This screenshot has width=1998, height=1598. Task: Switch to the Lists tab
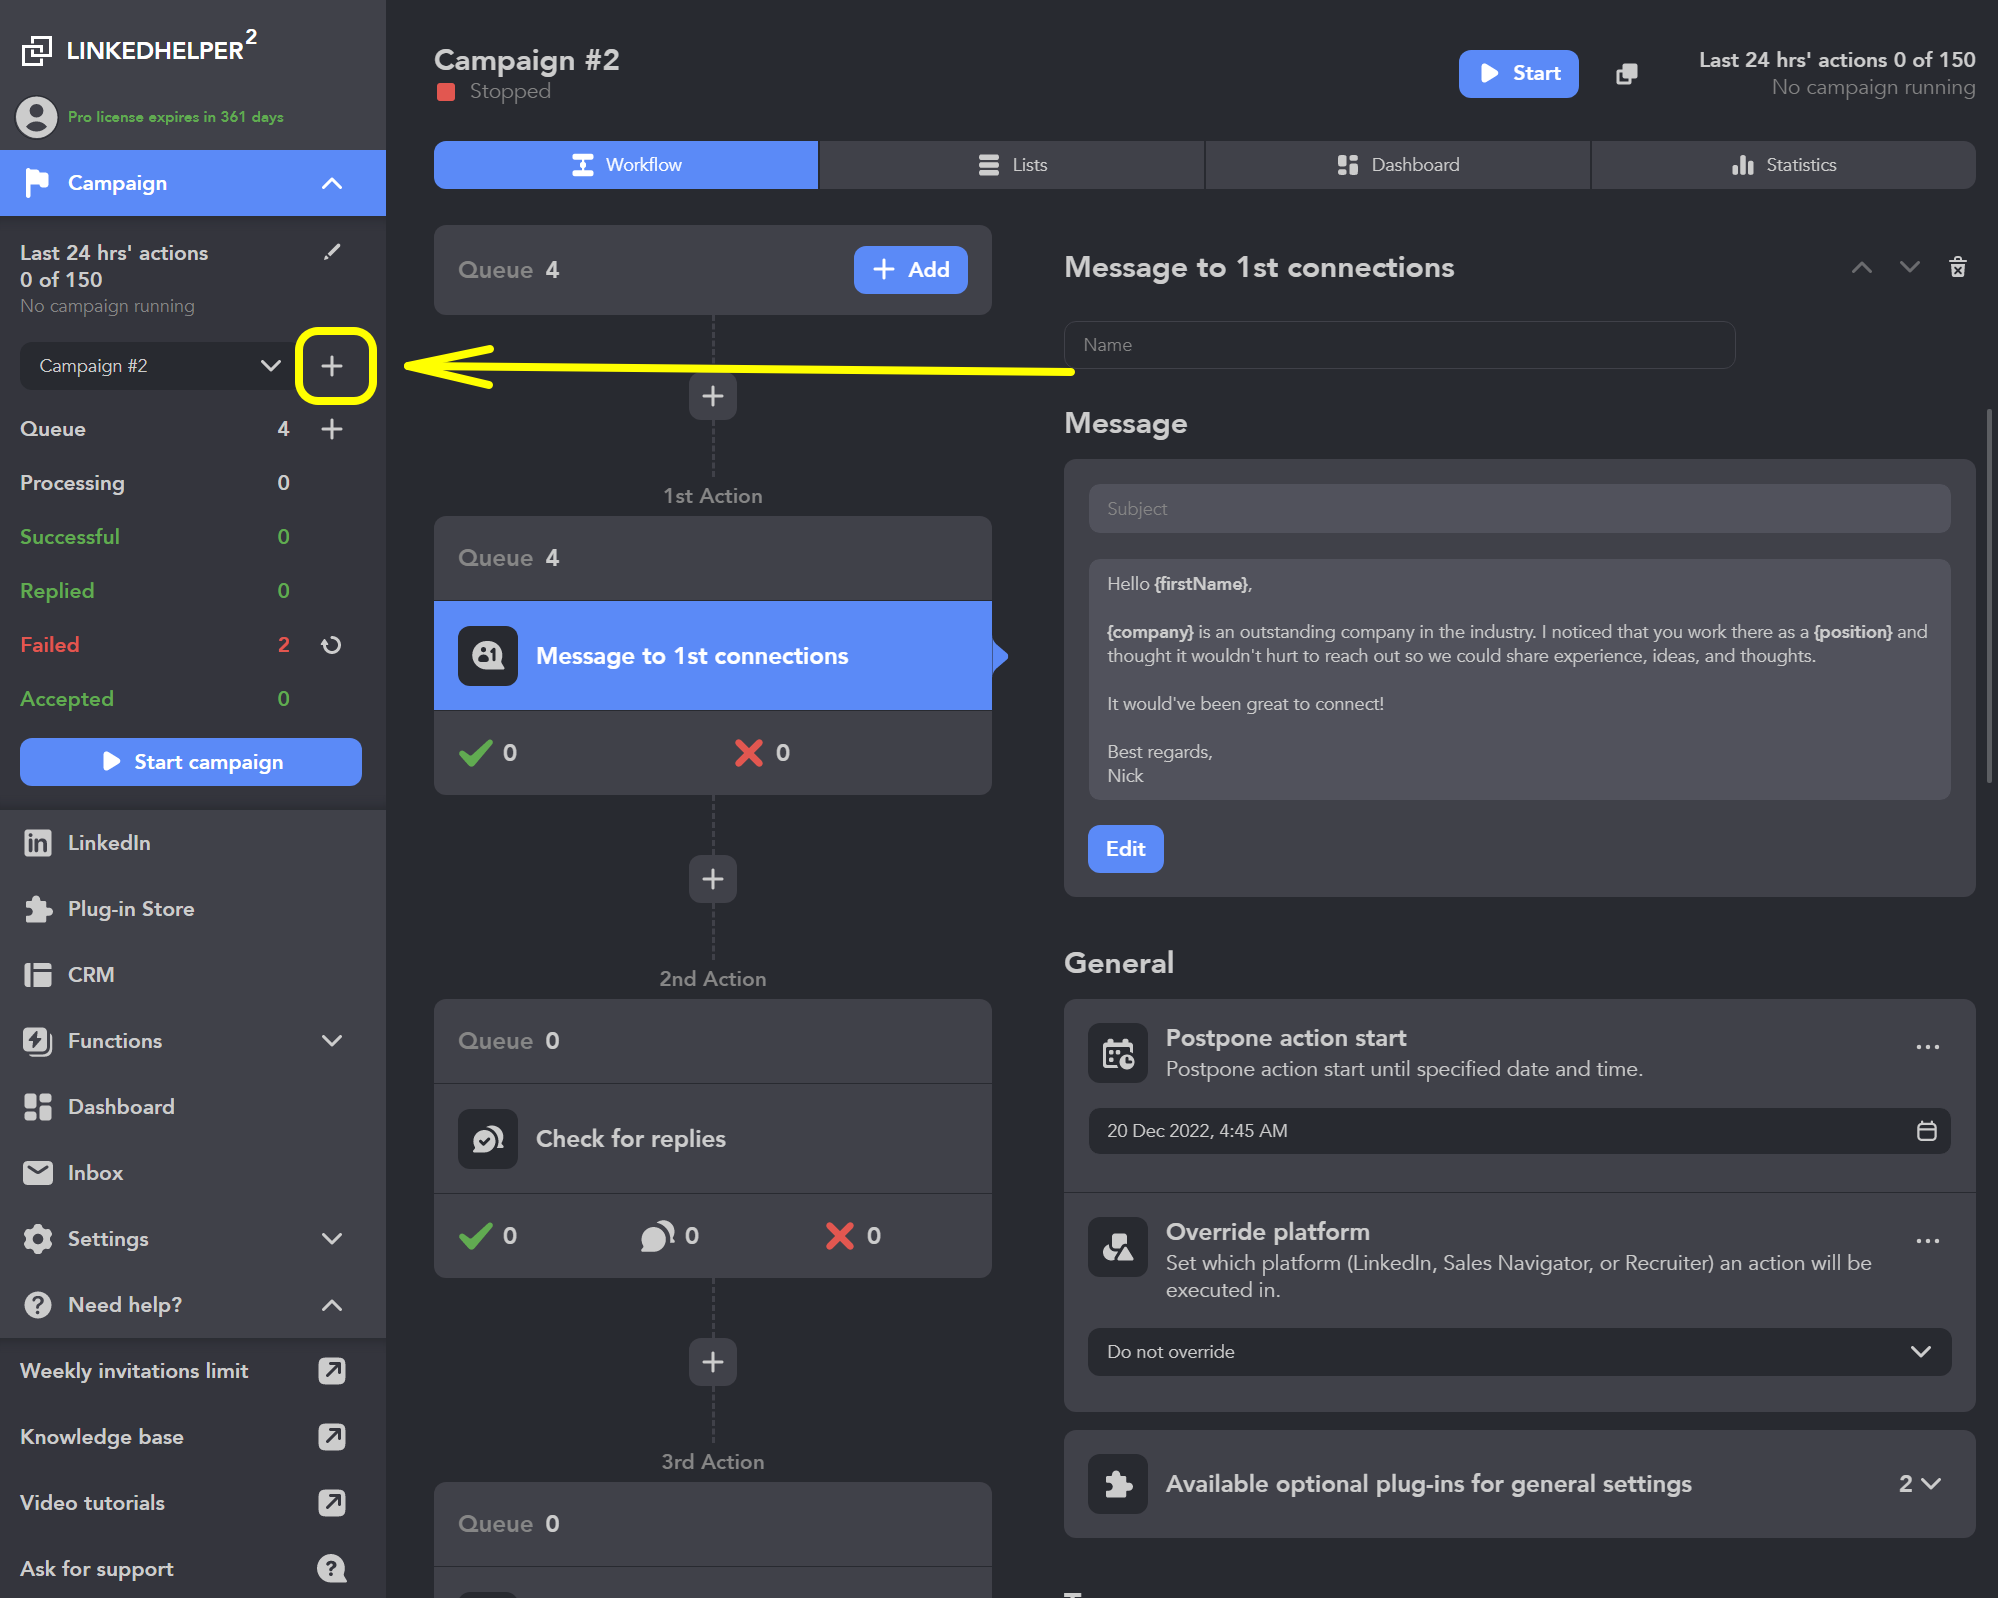[1011, 165]
